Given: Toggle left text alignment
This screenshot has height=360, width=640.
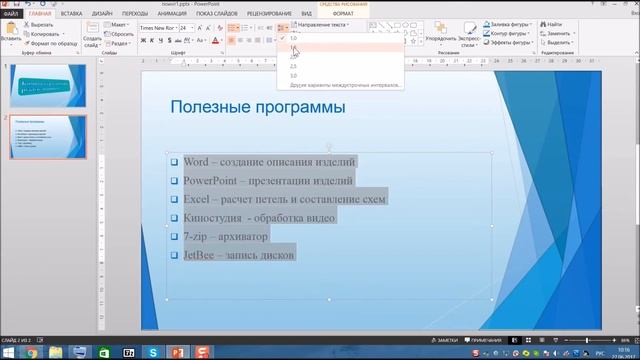Looking at the screenshot, I should tap(231, 40).
